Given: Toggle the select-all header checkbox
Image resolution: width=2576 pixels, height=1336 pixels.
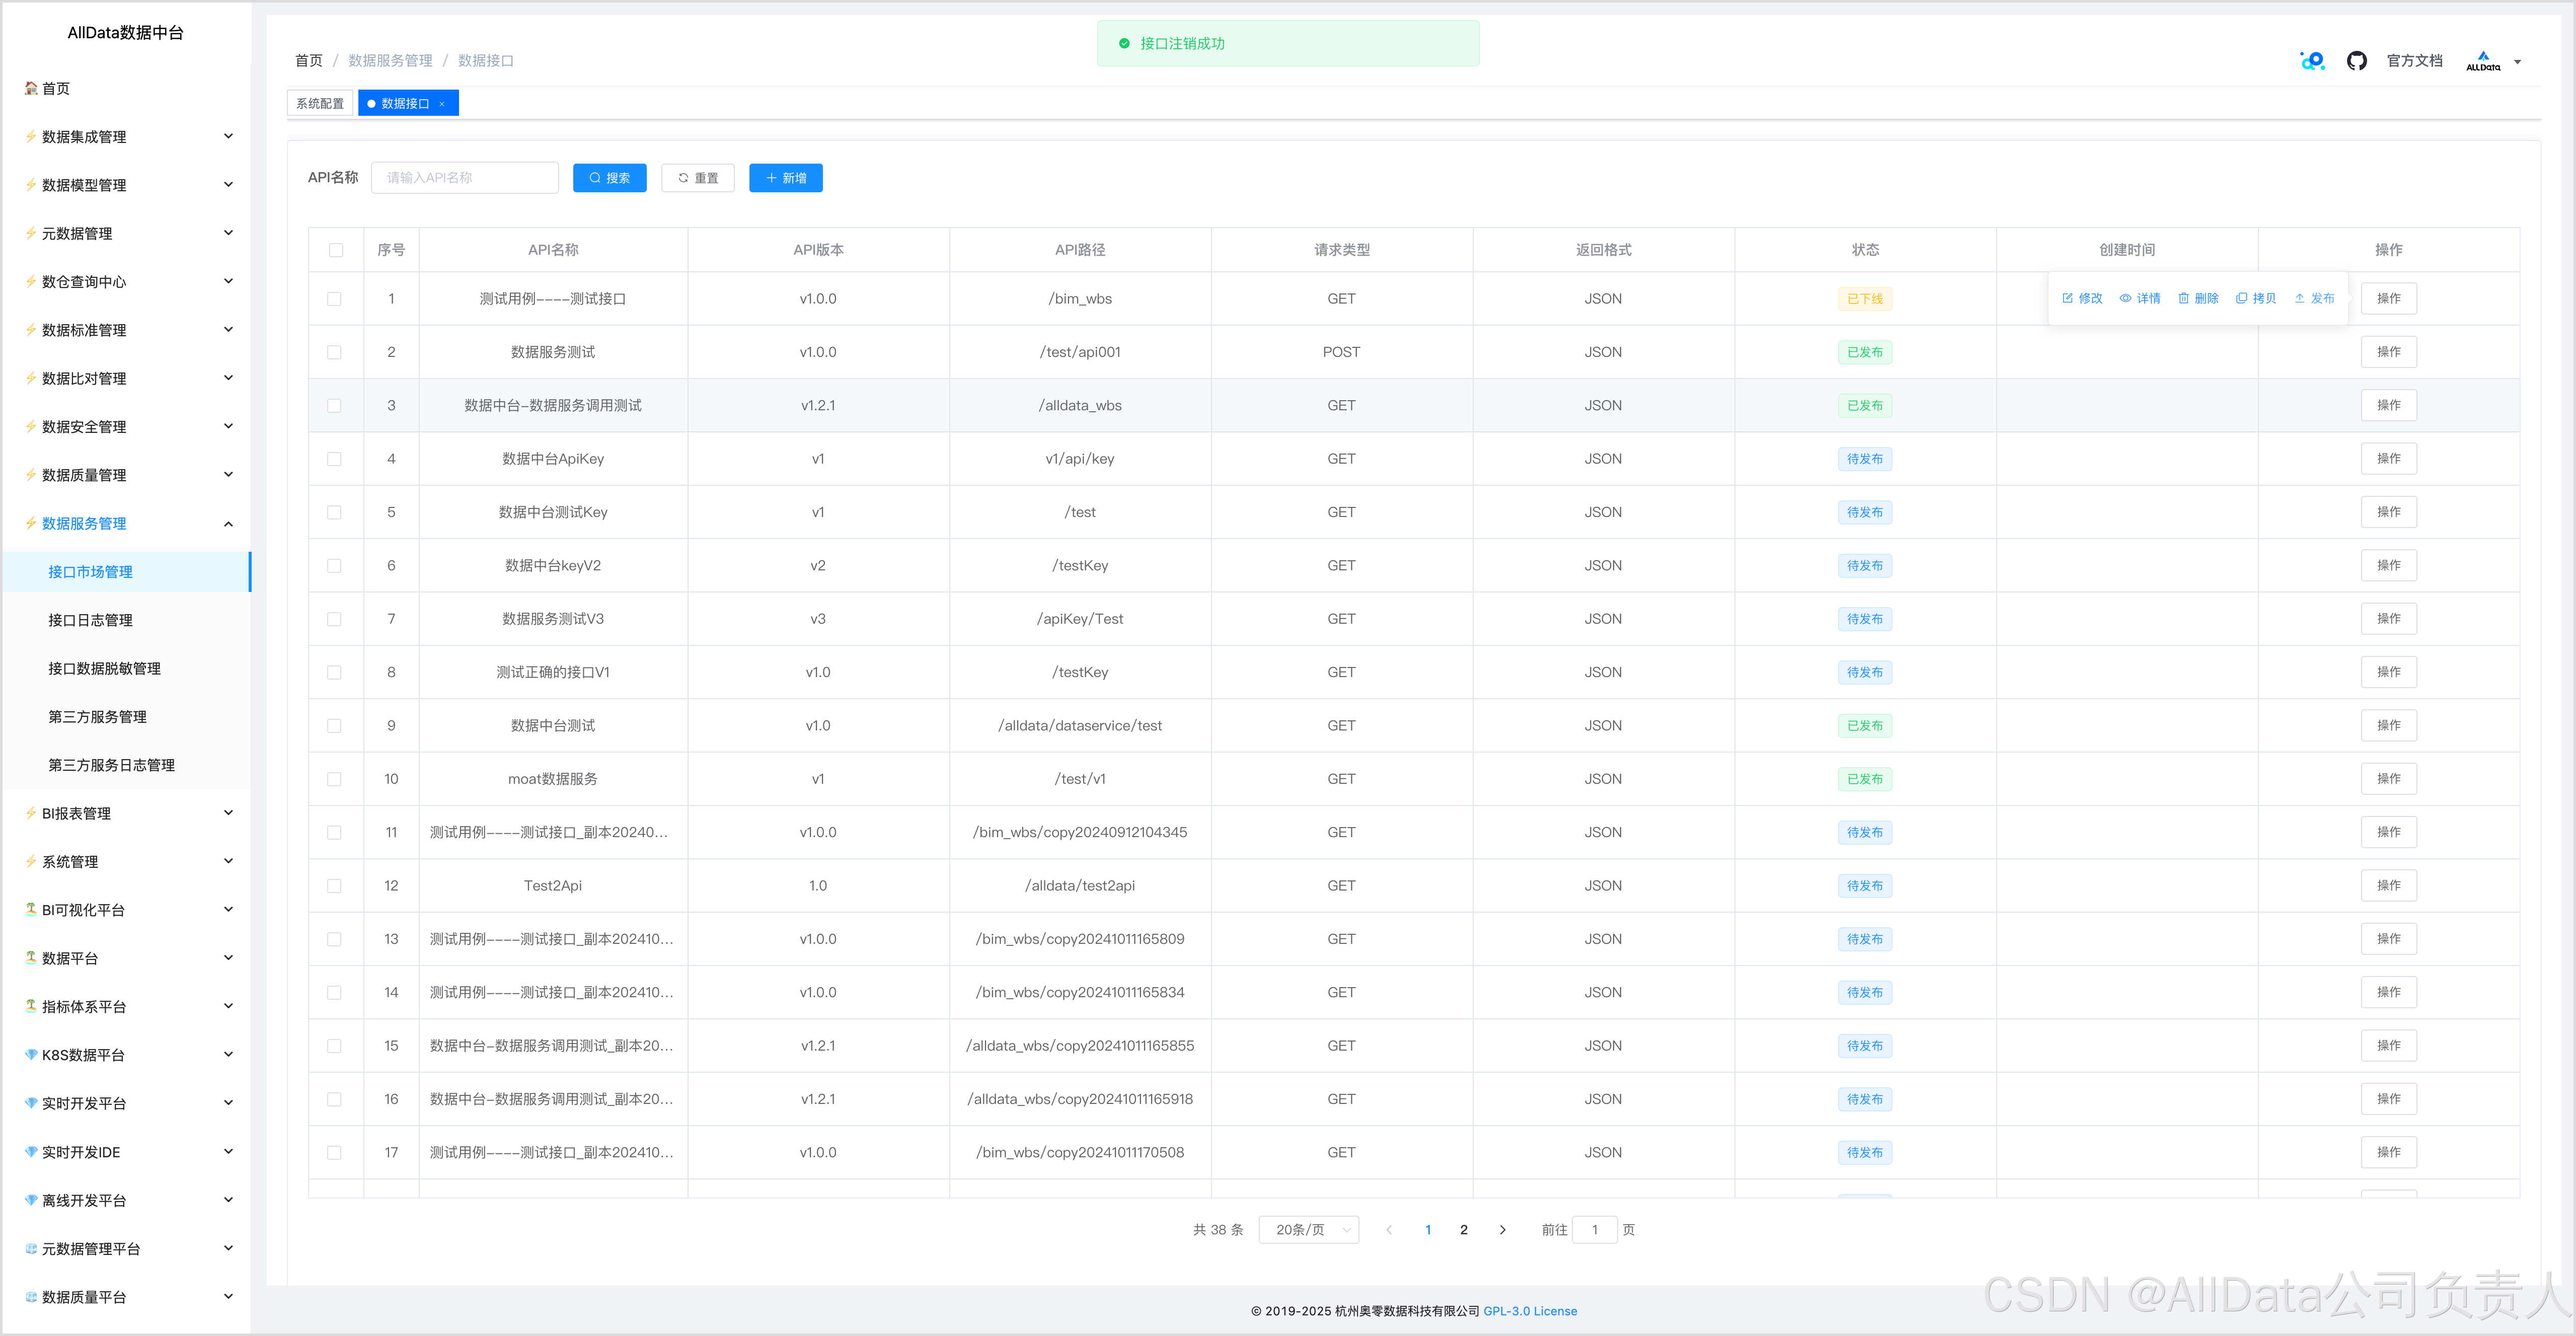Looking at the screenshot, I should 336,250.
